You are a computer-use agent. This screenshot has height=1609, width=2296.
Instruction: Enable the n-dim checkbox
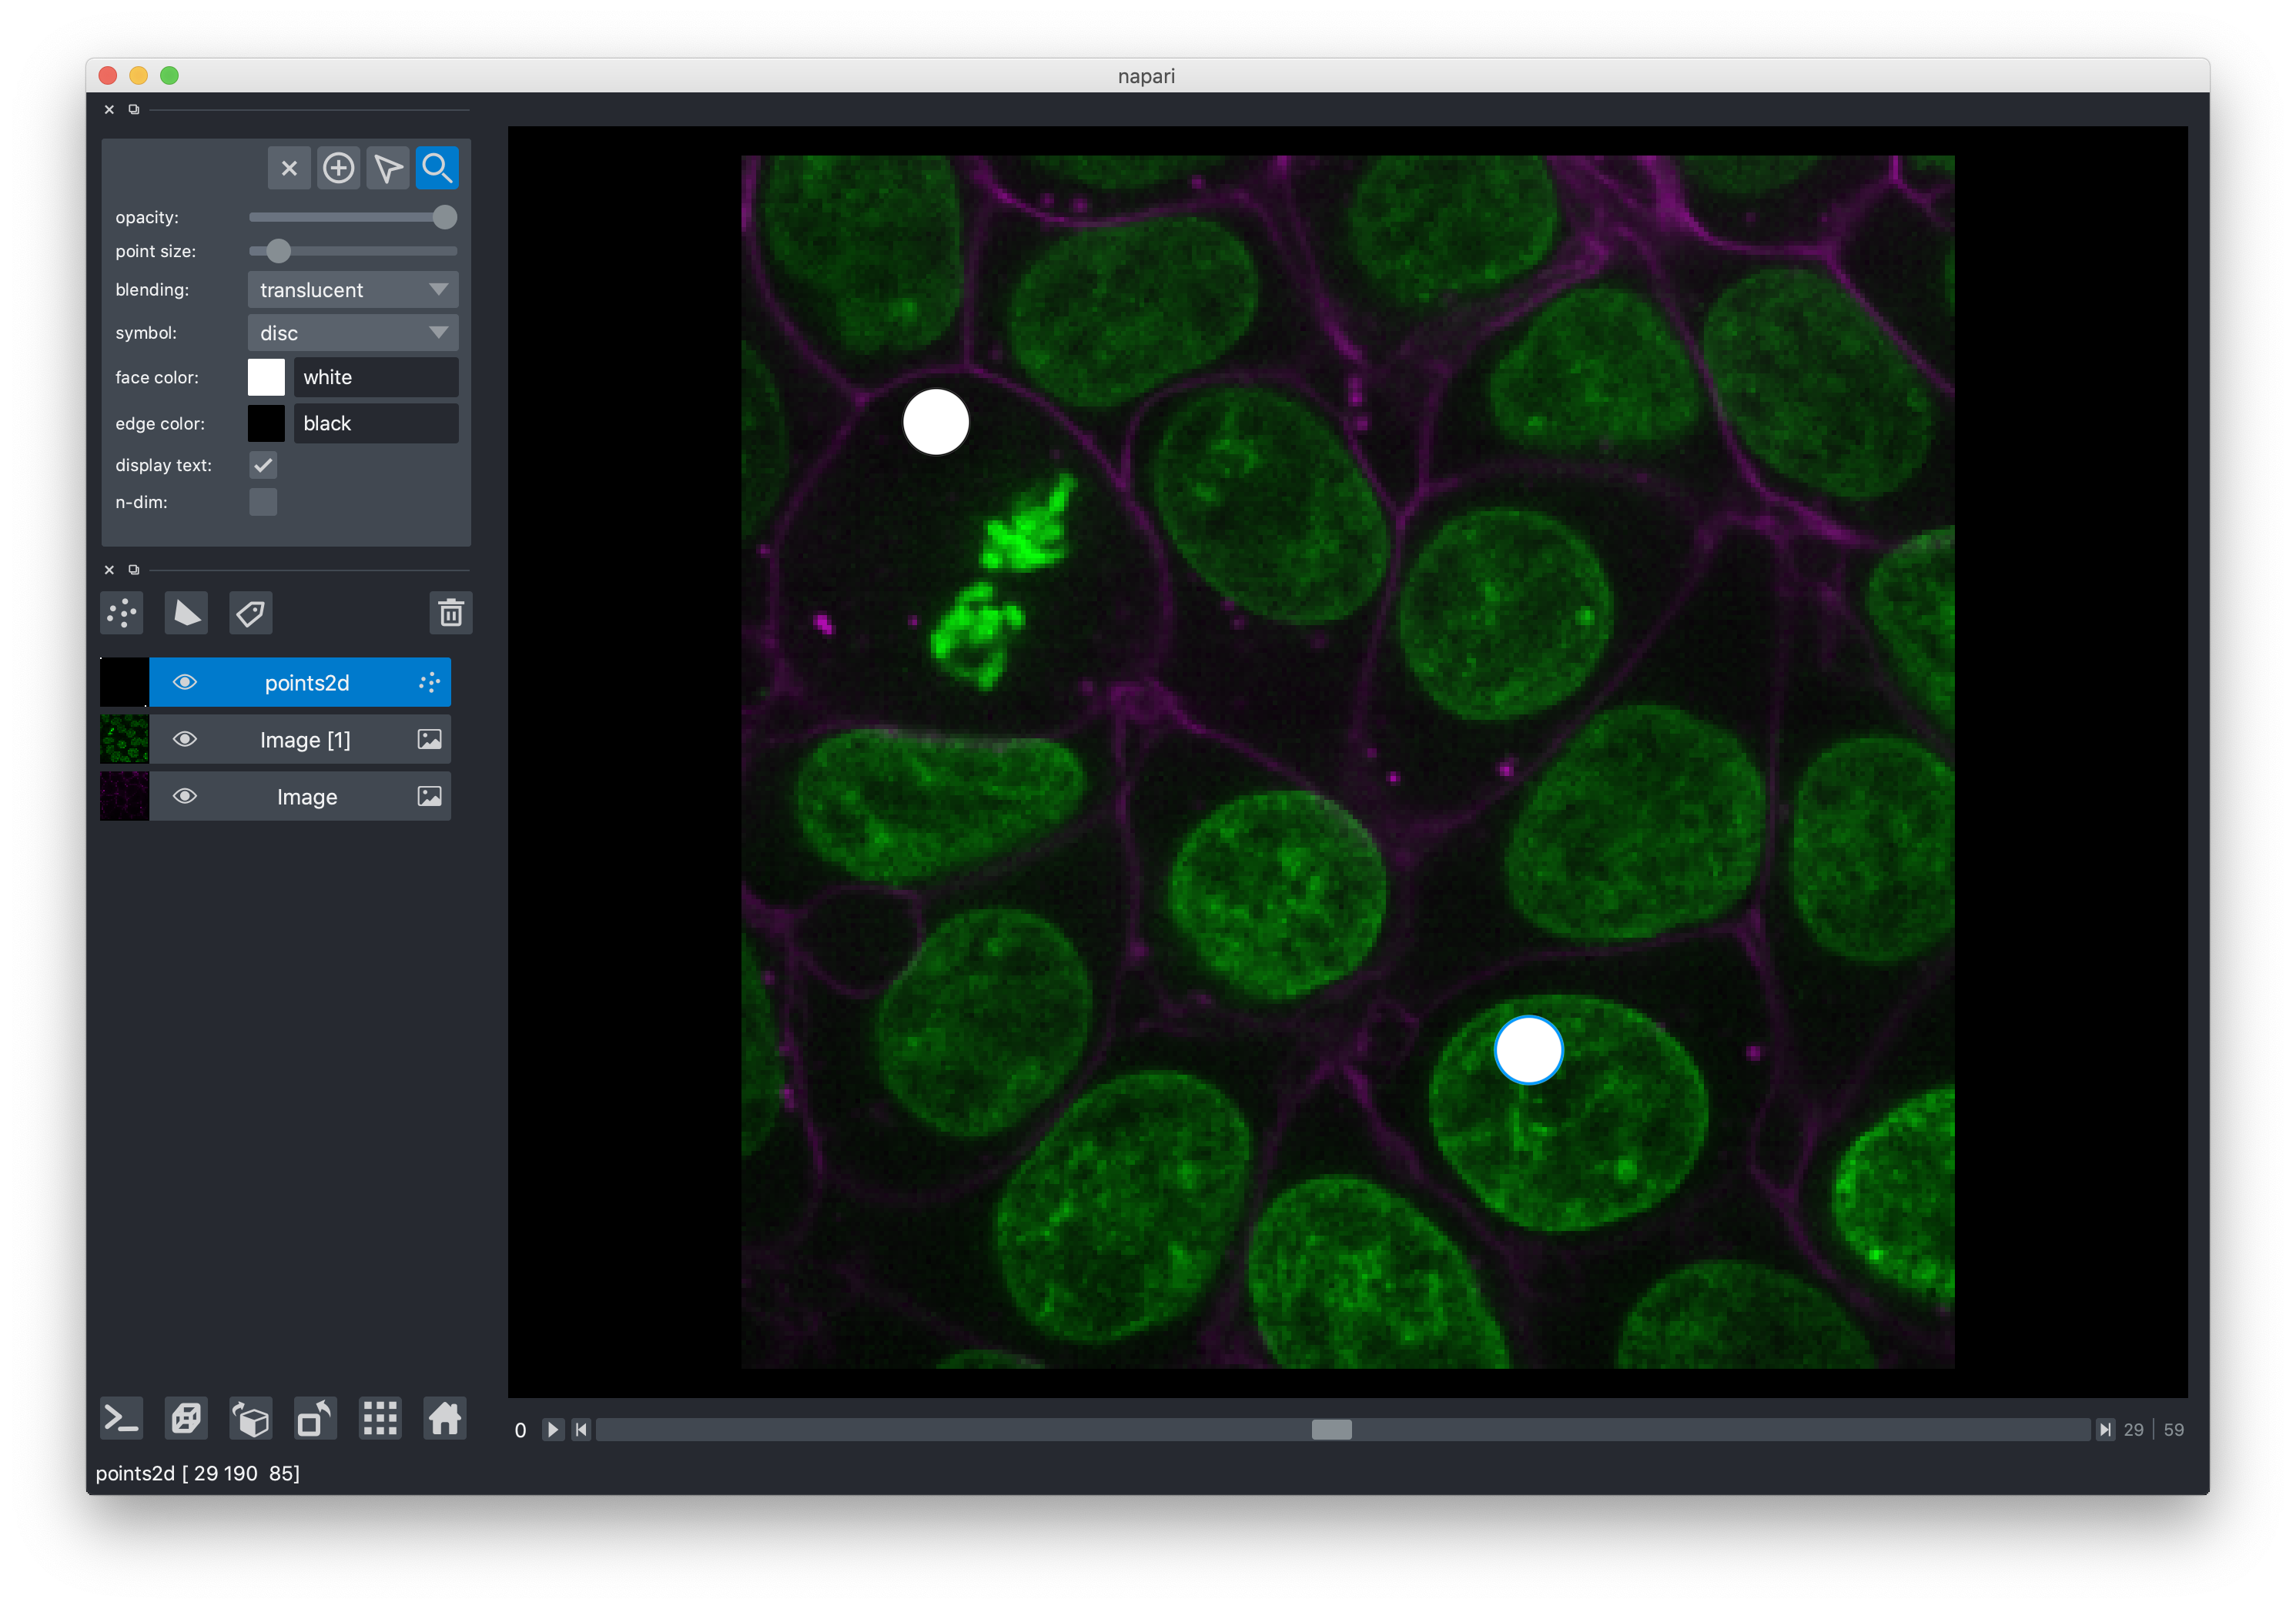[x=263, y=502]
